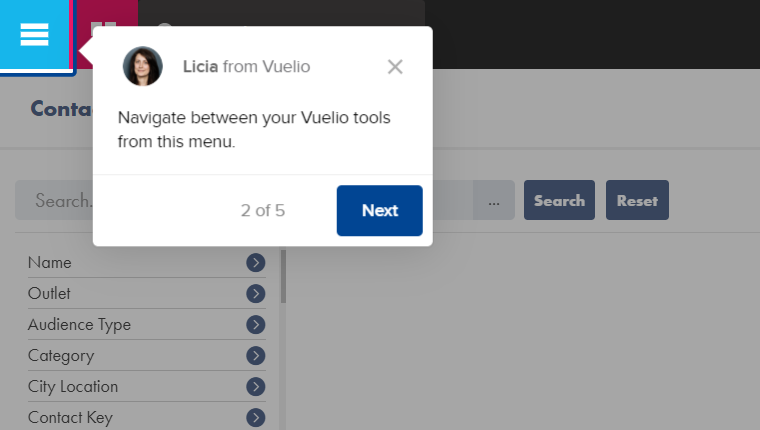Open the hamburger navigation menu
This screenshot has height=430, width=760.
(x=34, y=34)
